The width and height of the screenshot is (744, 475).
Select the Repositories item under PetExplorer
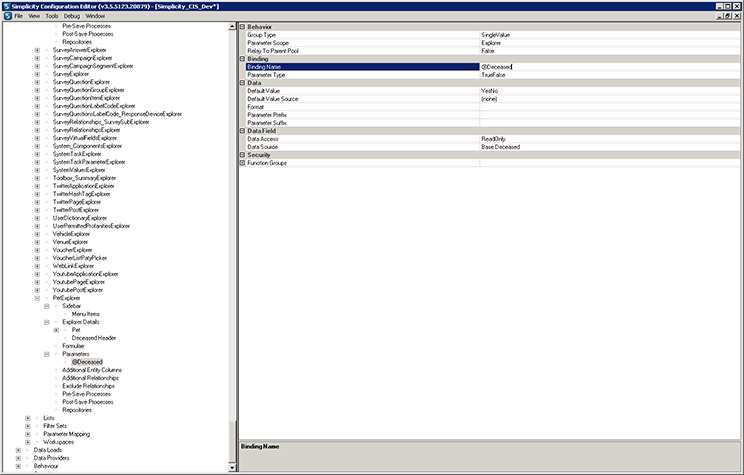(77, 410)
